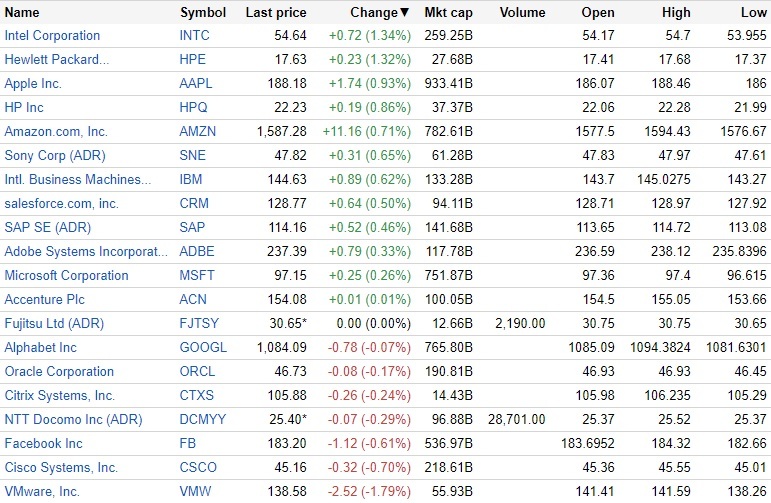
Task: Open NTT Docomo Inc (ADR) link
Action: pyautogui.click(x=73, y=420)
